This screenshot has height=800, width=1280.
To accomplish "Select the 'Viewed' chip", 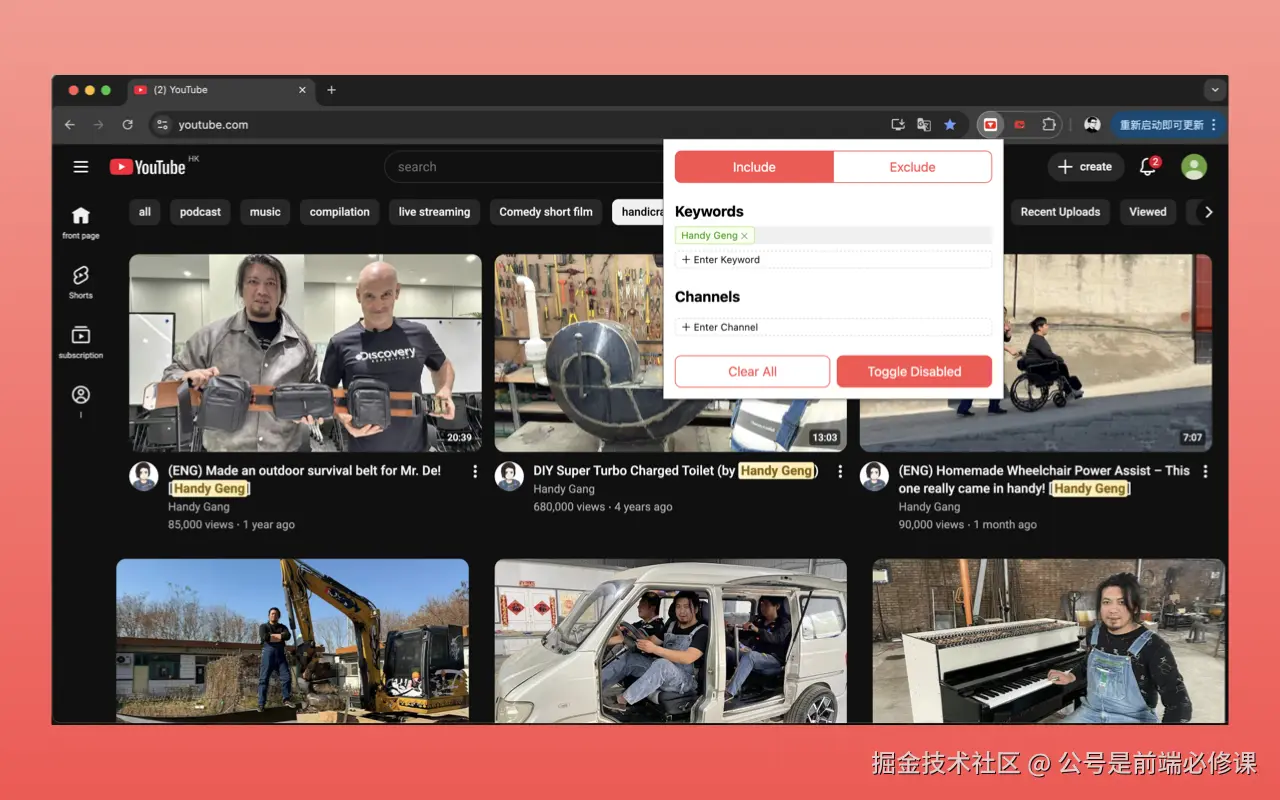I will 1148,212.
